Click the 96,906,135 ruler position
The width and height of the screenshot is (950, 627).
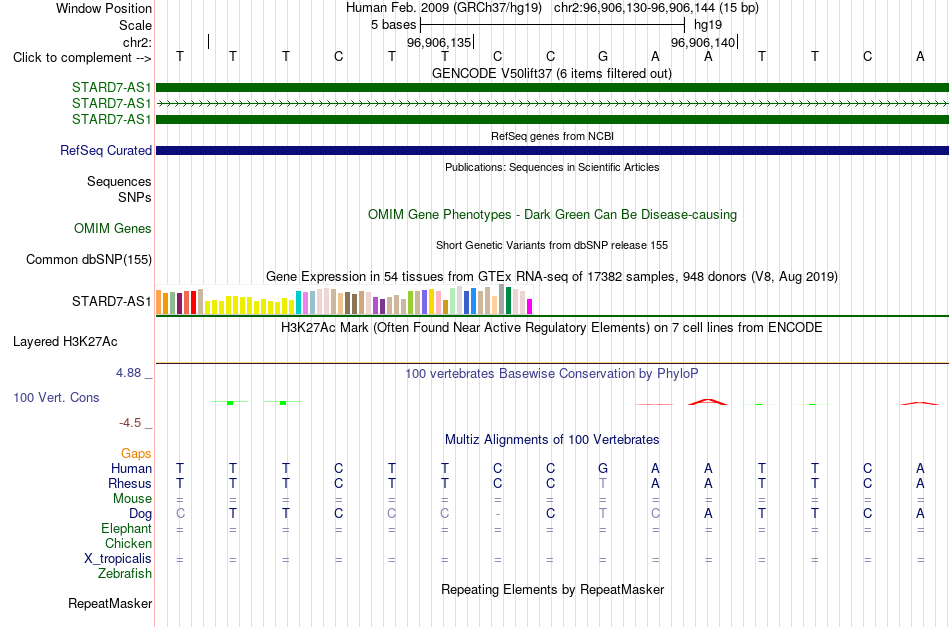pos(439,42)
